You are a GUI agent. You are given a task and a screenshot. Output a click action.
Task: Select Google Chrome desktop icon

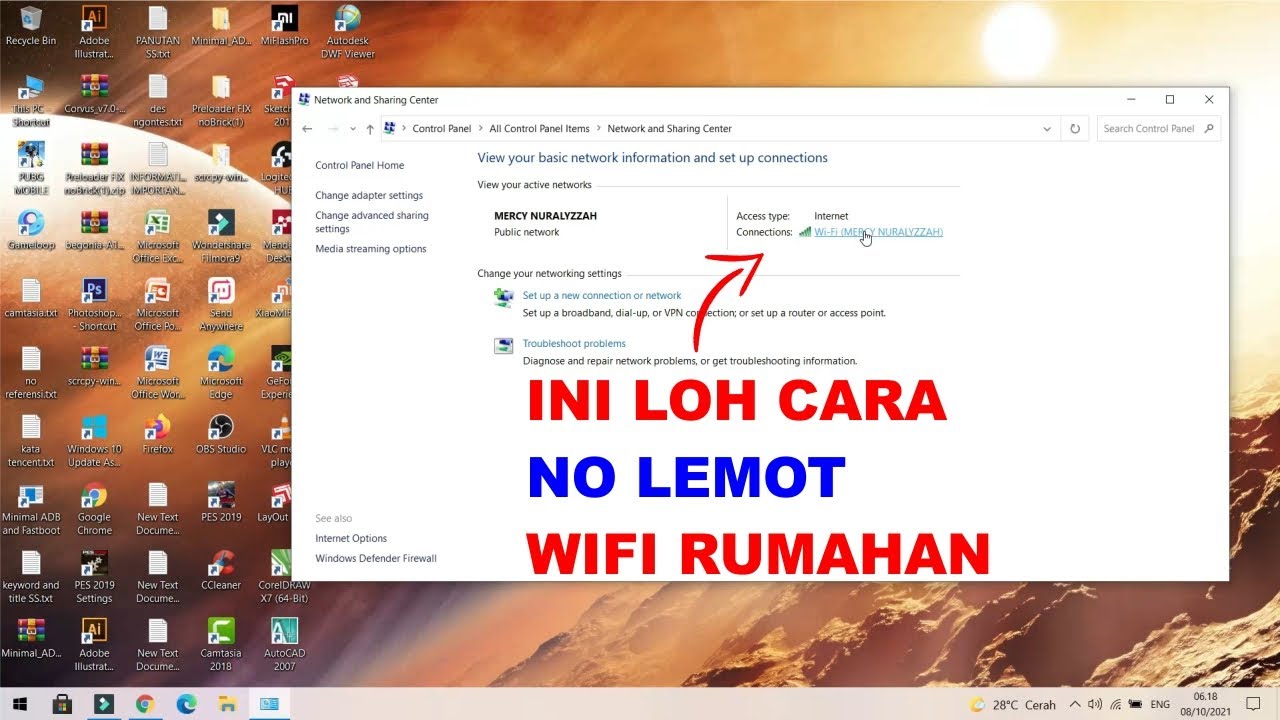(x=94, y=508)
